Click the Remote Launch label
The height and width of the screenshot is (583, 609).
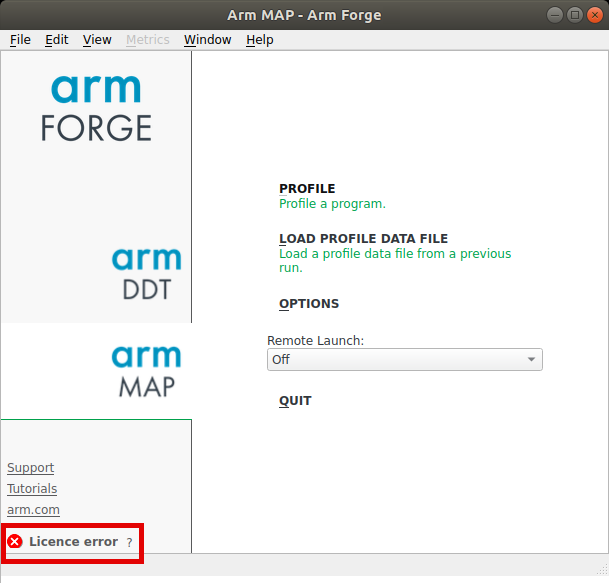click(315, 341)
